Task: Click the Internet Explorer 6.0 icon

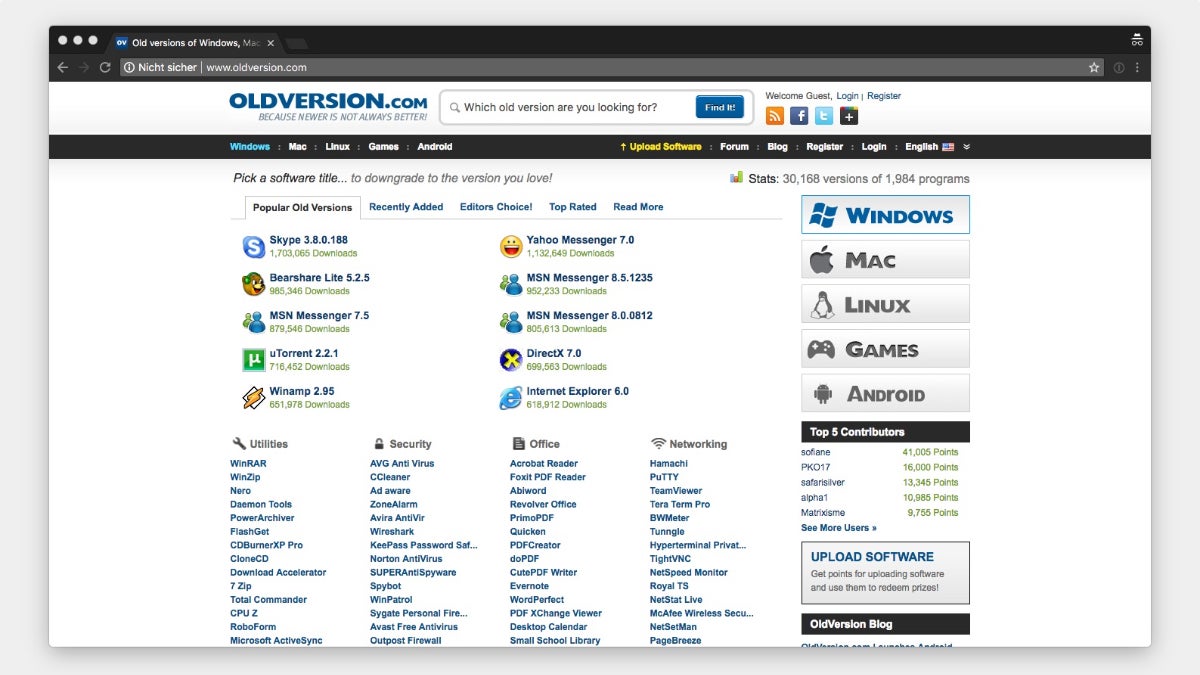Action: [x=511, y=395]
